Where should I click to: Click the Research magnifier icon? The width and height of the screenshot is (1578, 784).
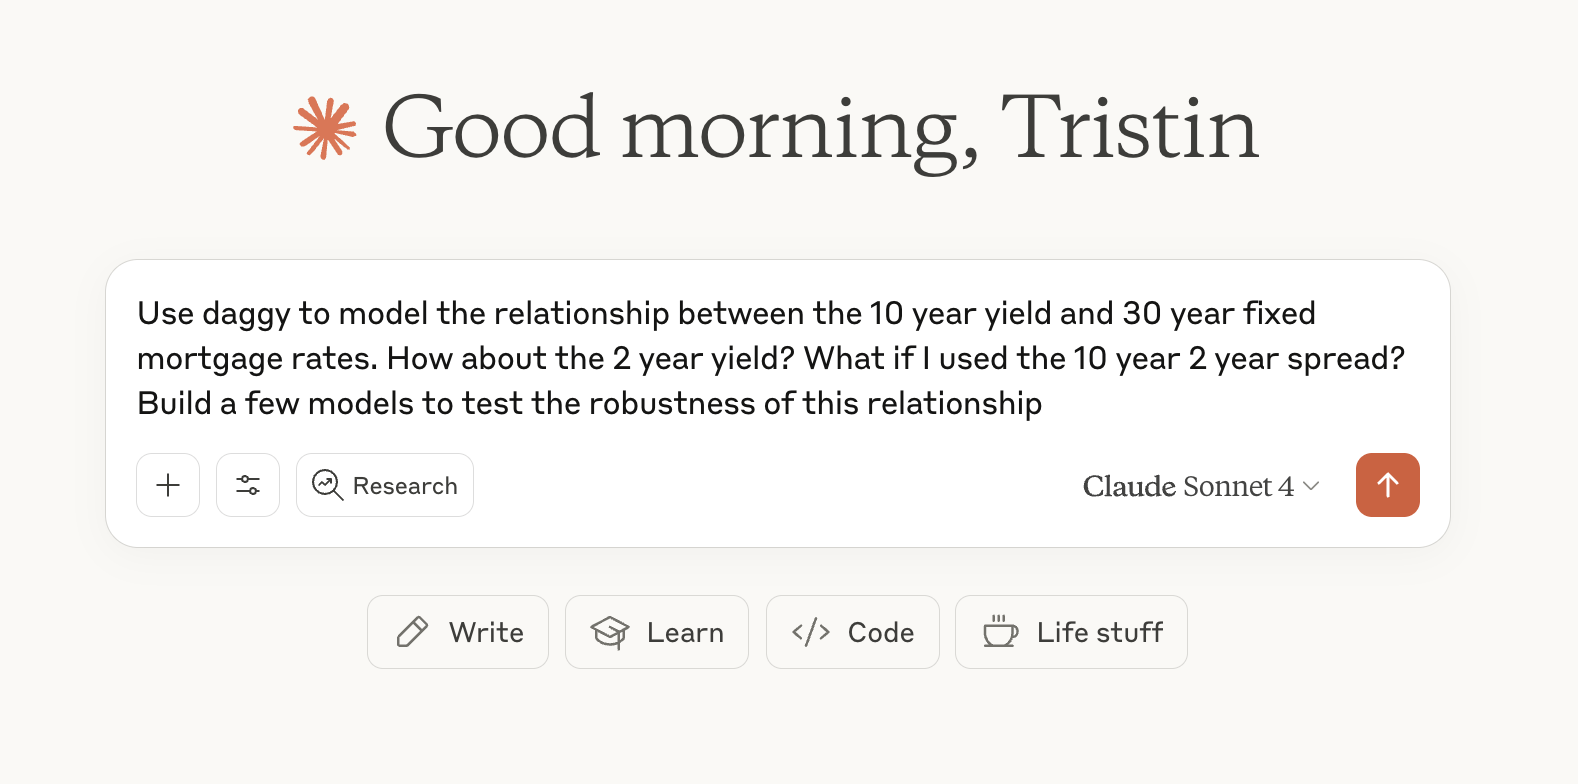[x=327, y=485]
